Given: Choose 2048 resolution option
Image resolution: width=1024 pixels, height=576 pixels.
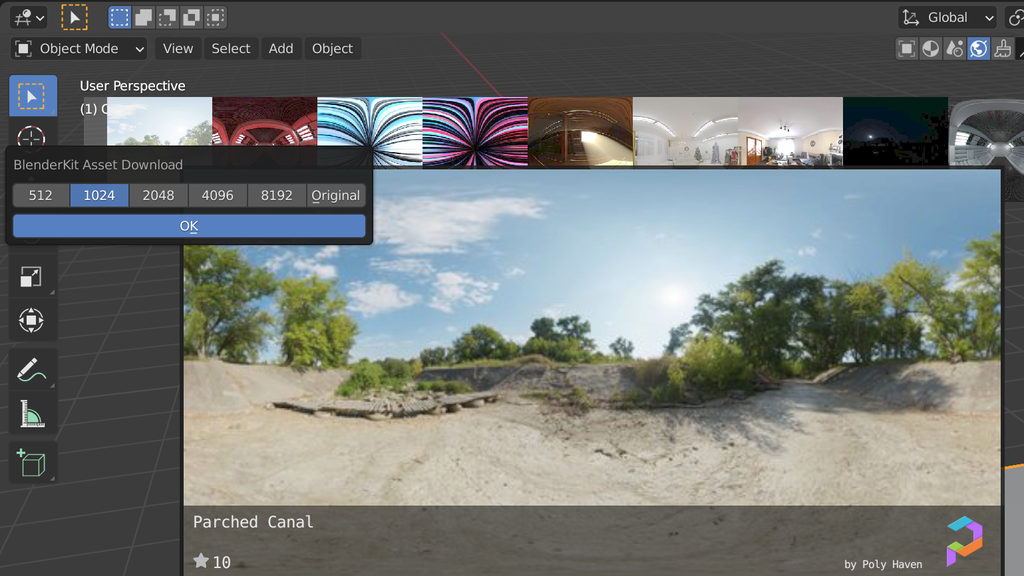Looking at the screenshot, I should [x=158, y=195].
